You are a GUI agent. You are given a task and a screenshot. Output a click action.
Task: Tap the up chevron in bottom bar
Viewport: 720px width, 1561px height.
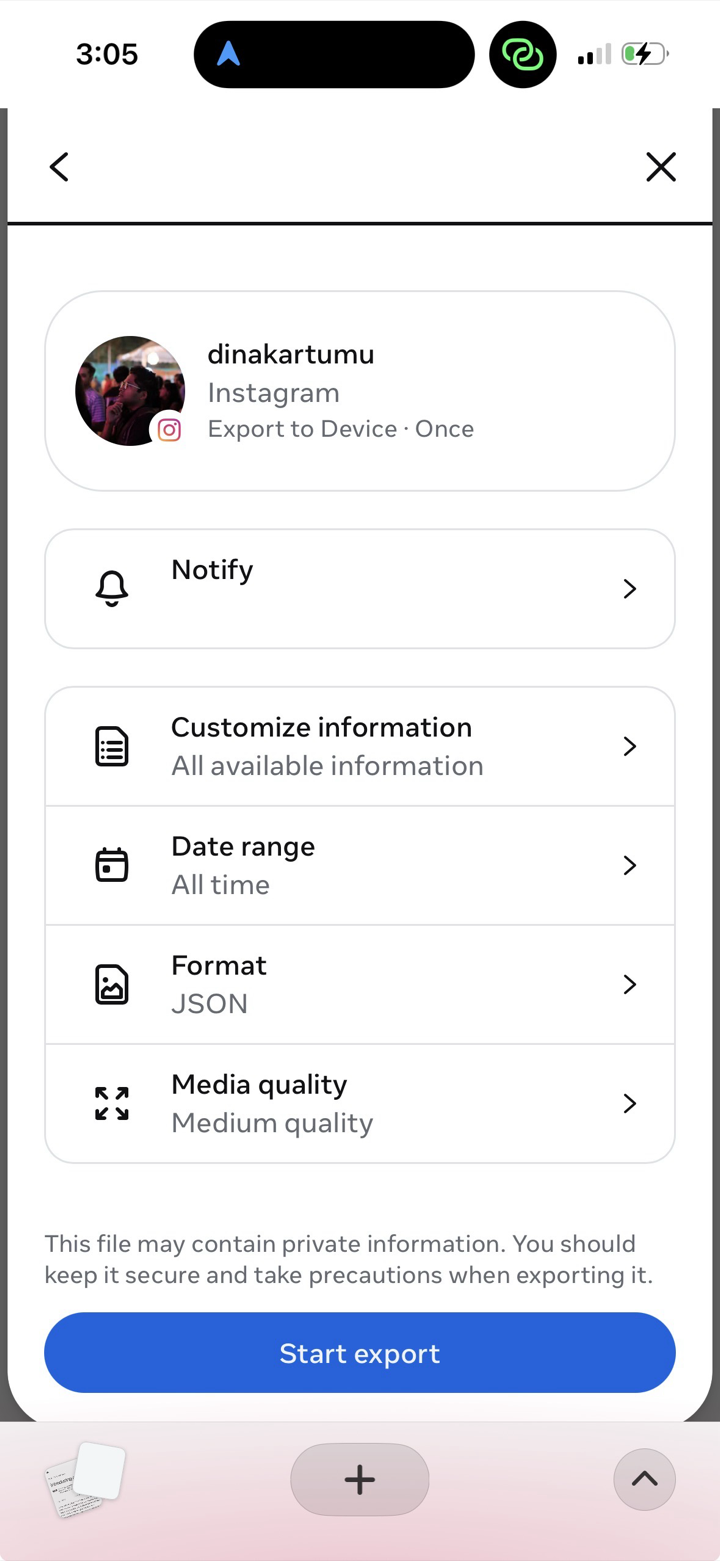[x=645, y=1480]
